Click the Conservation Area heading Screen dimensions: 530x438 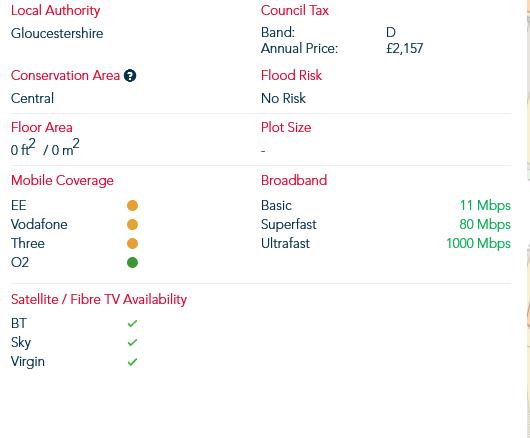(65, 75)
